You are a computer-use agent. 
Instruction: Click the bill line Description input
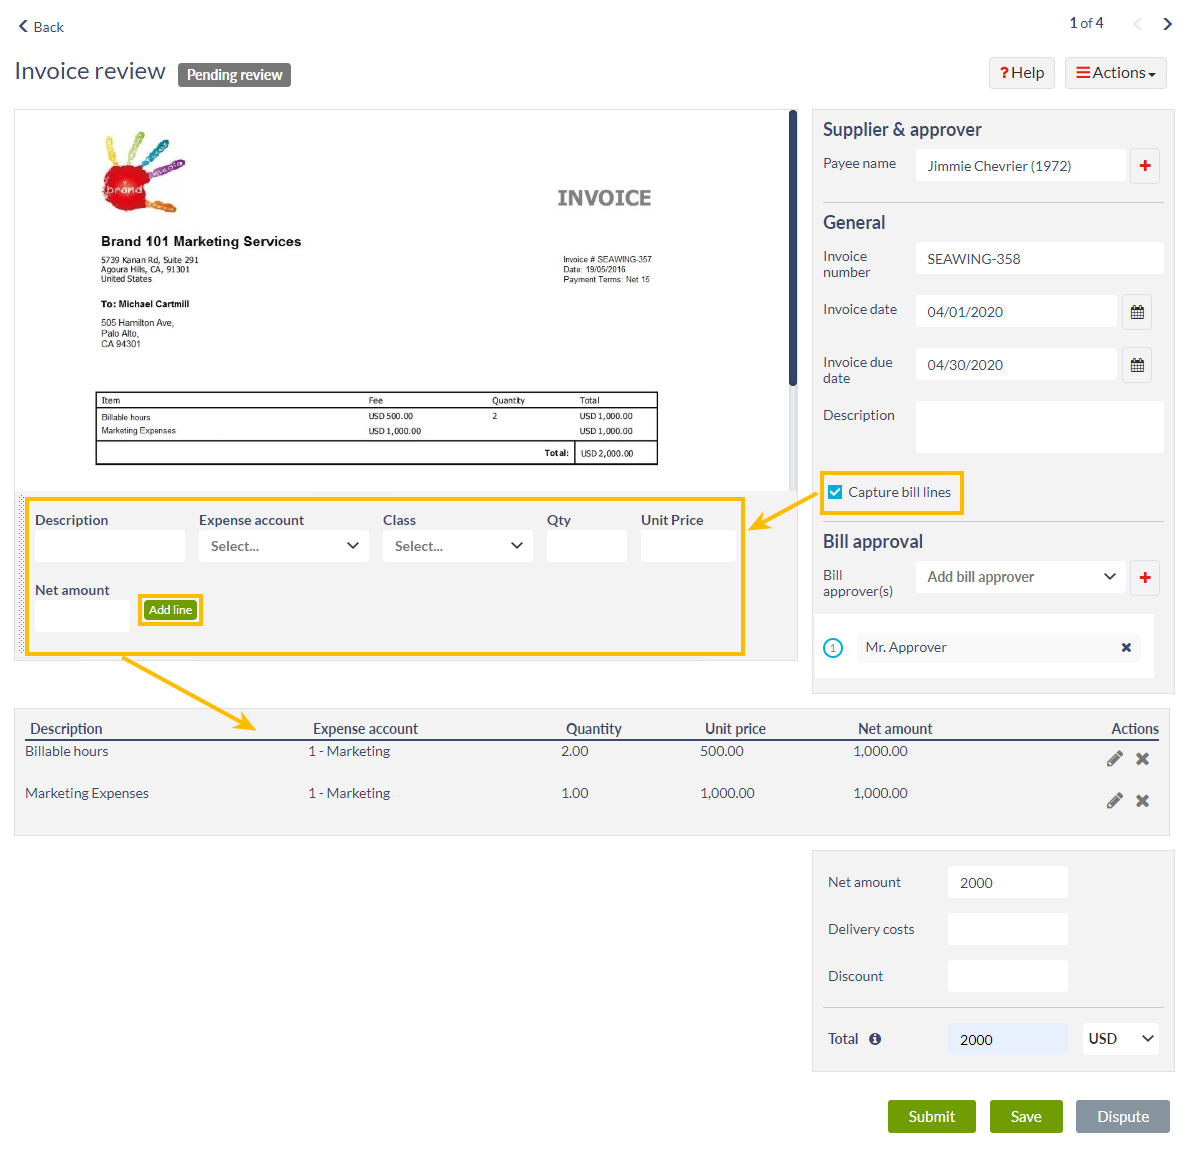pyautogui.click(x=110, y=546)
